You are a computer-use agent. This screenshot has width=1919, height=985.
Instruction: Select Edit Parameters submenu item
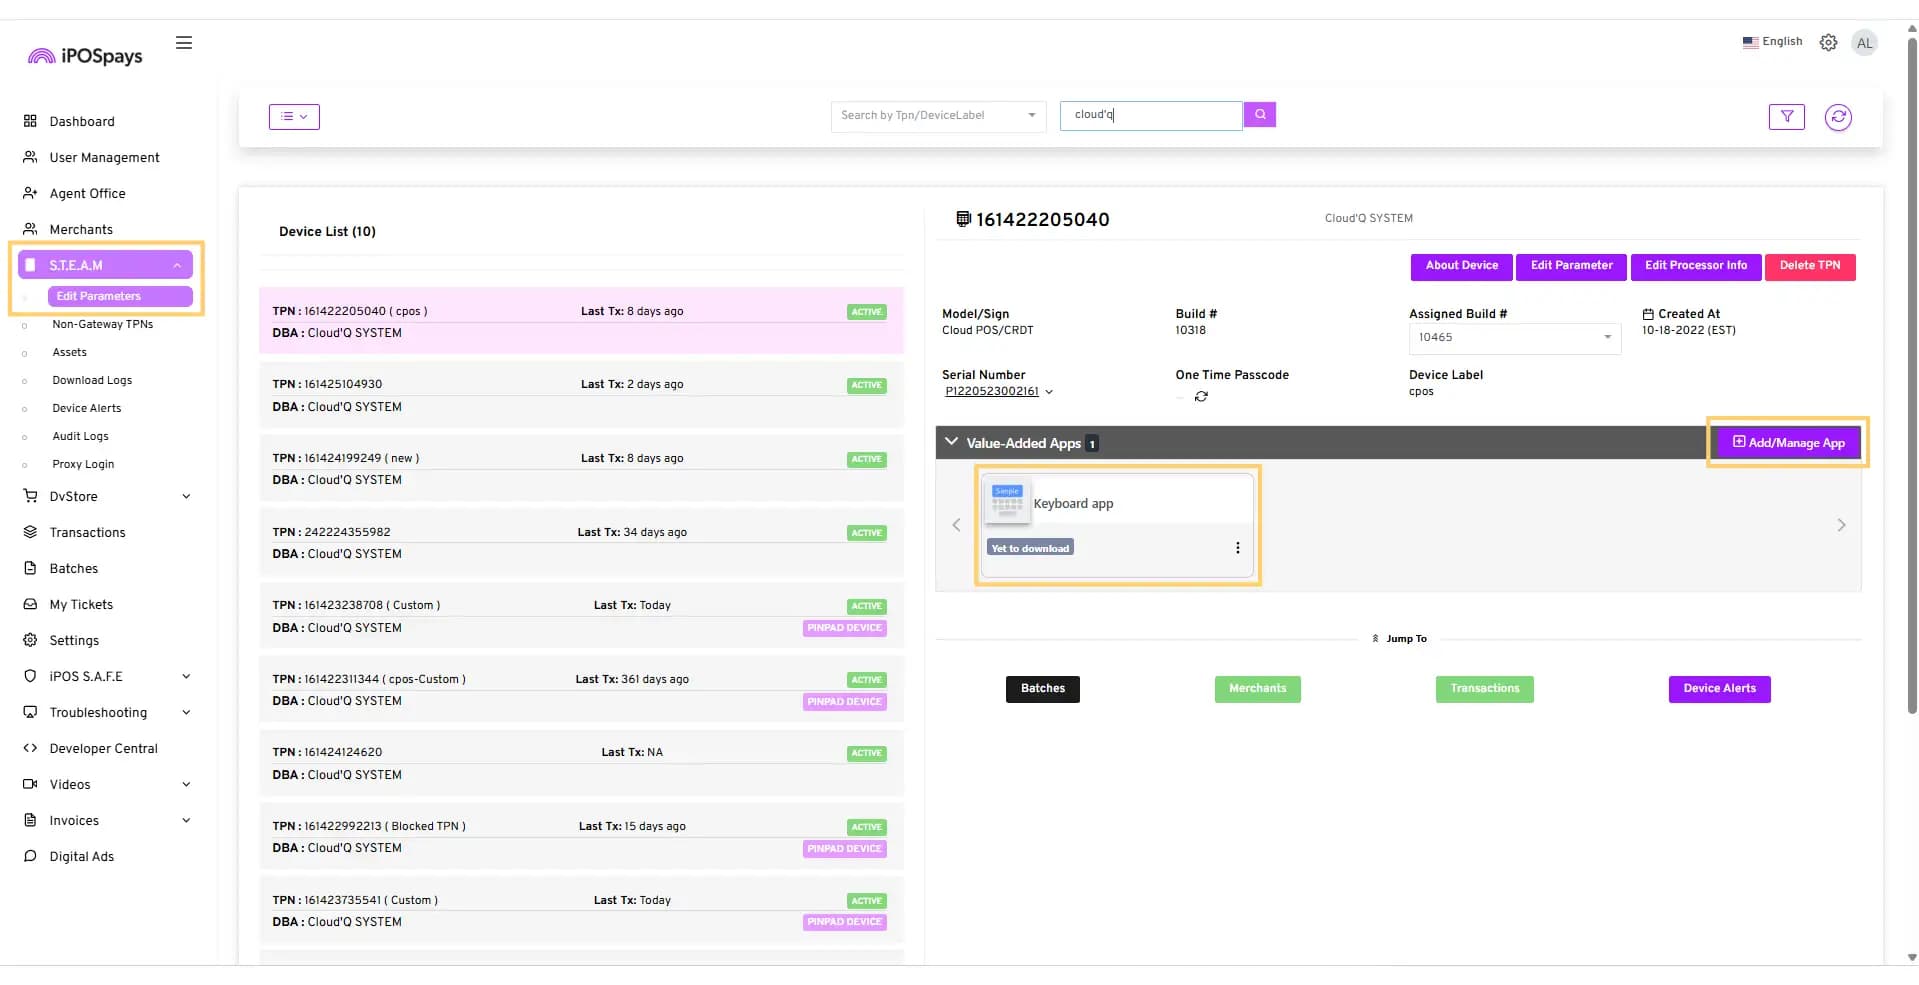pos(120,296)
